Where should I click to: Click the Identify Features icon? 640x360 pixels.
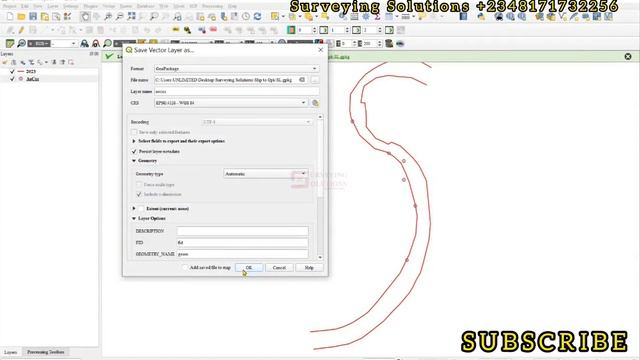(x=343, y=17)
